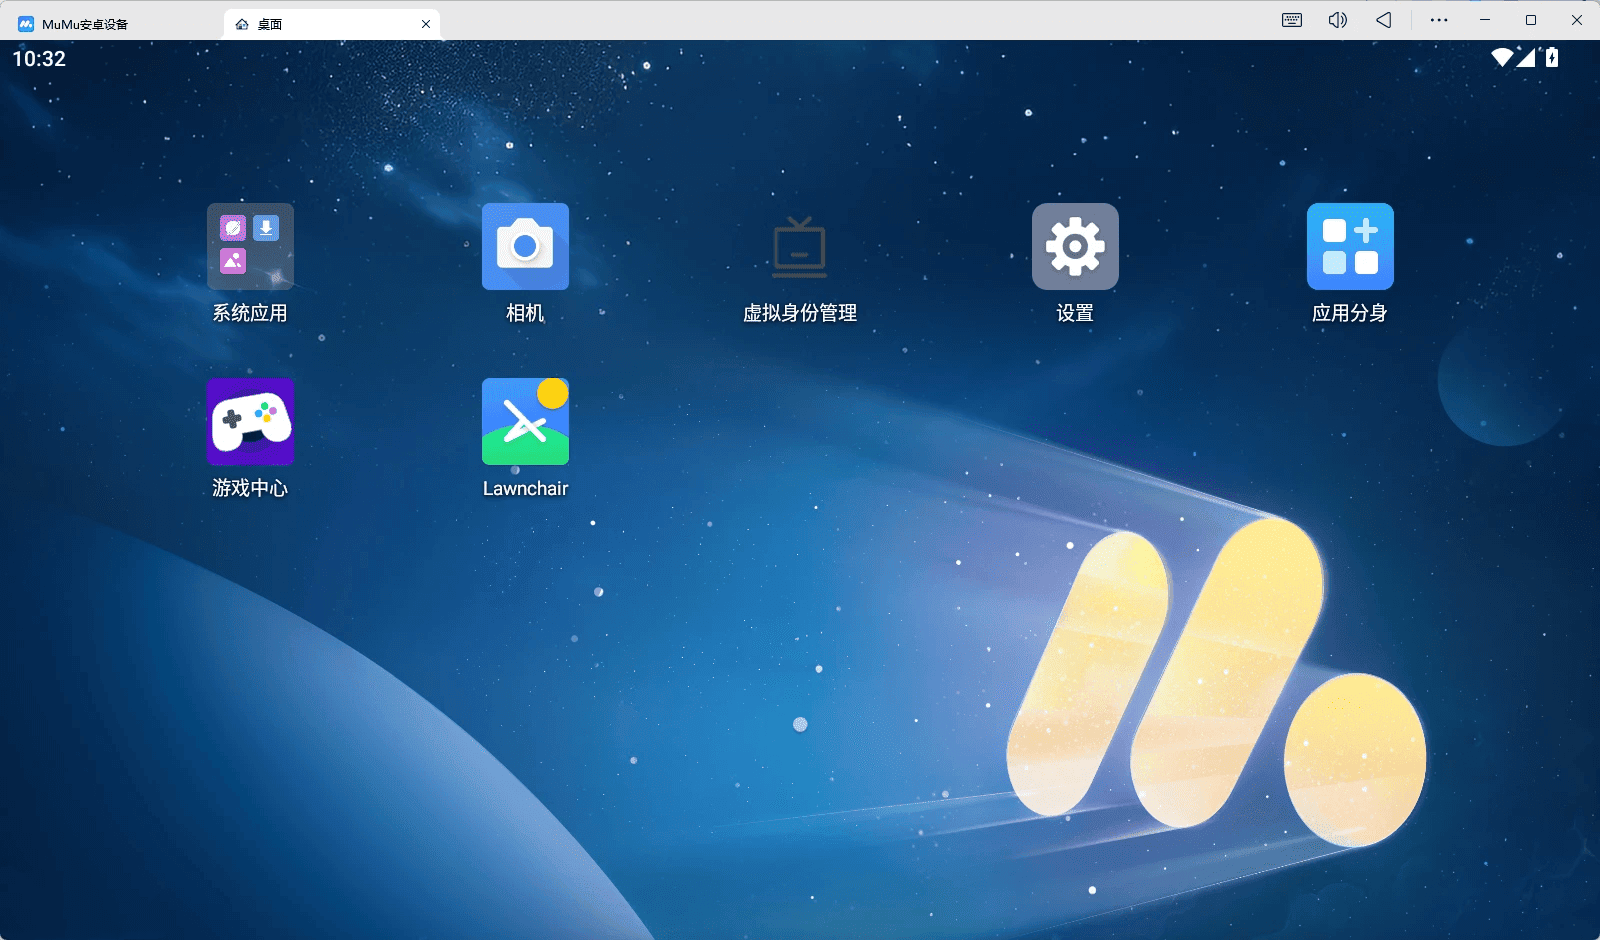Open the Lawnchair launcher app

pyautogui.click(x=525, y=422)
